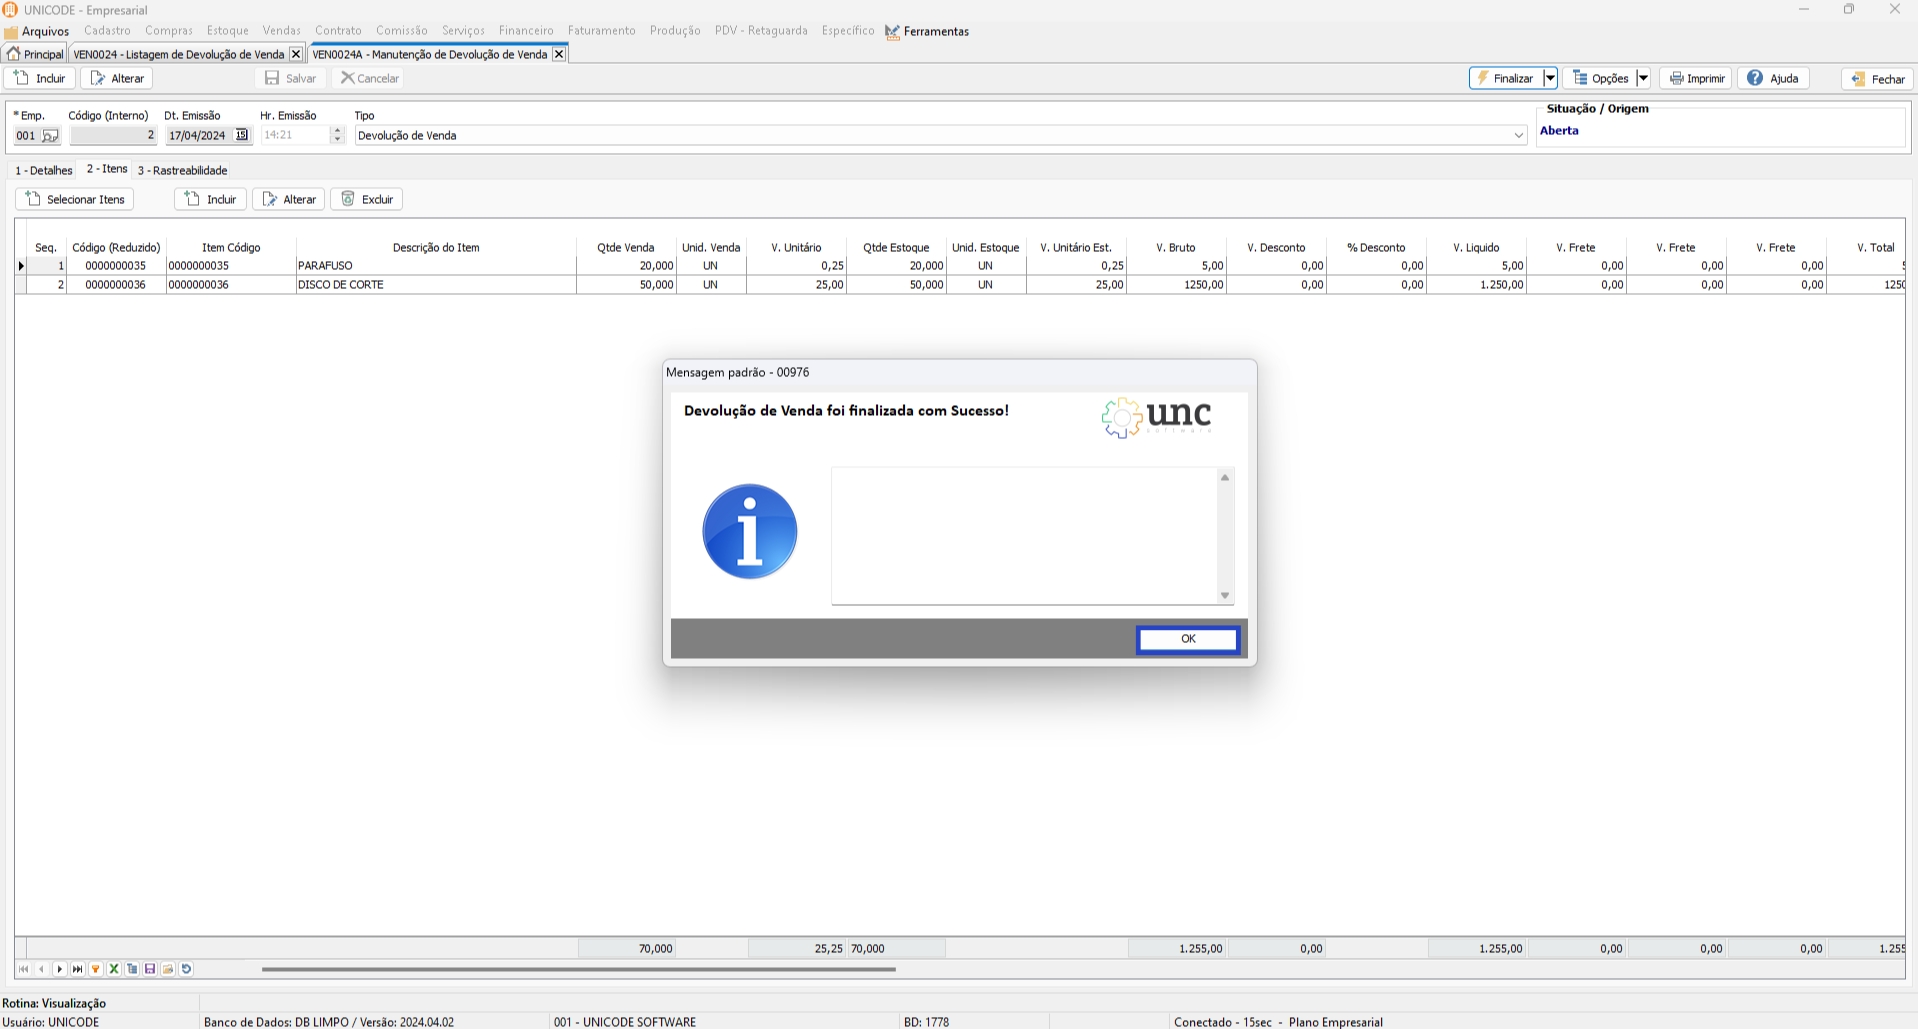
Task: Click the company lookup icon in Emp. field
Action: (50, 136)
